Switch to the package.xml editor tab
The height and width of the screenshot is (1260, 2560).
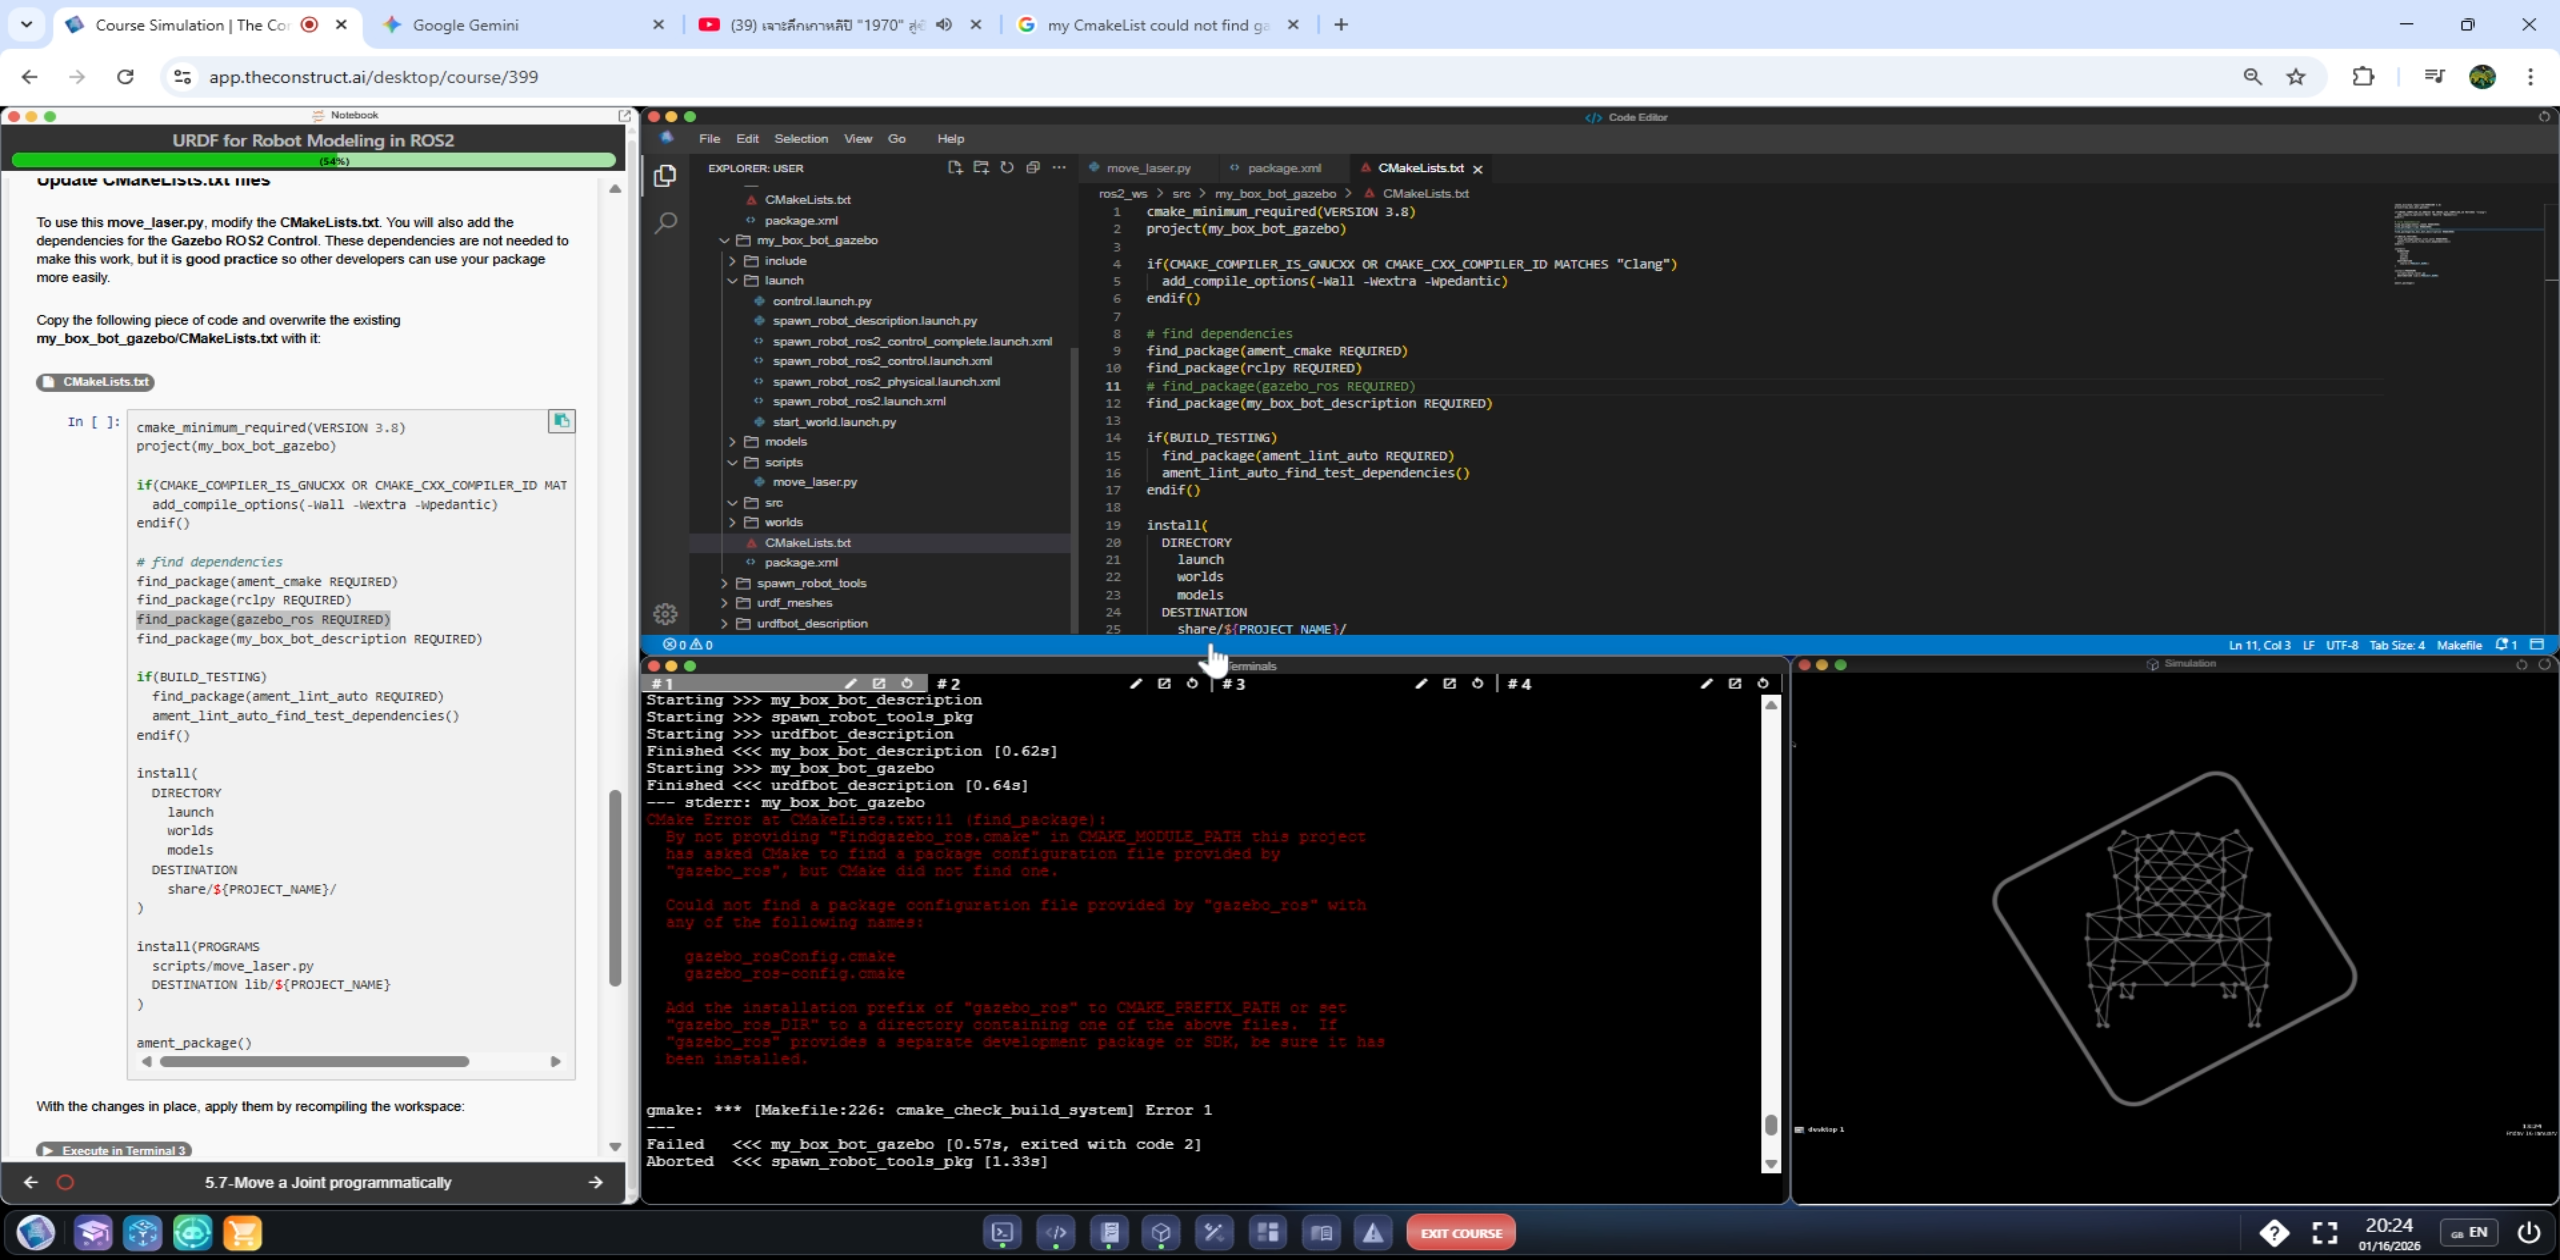[1283, 168]
